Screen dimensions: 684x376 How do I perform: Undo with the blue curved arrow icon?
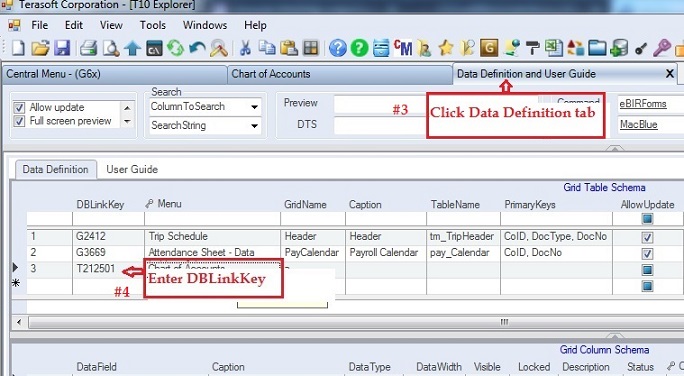tap(197, 48)
